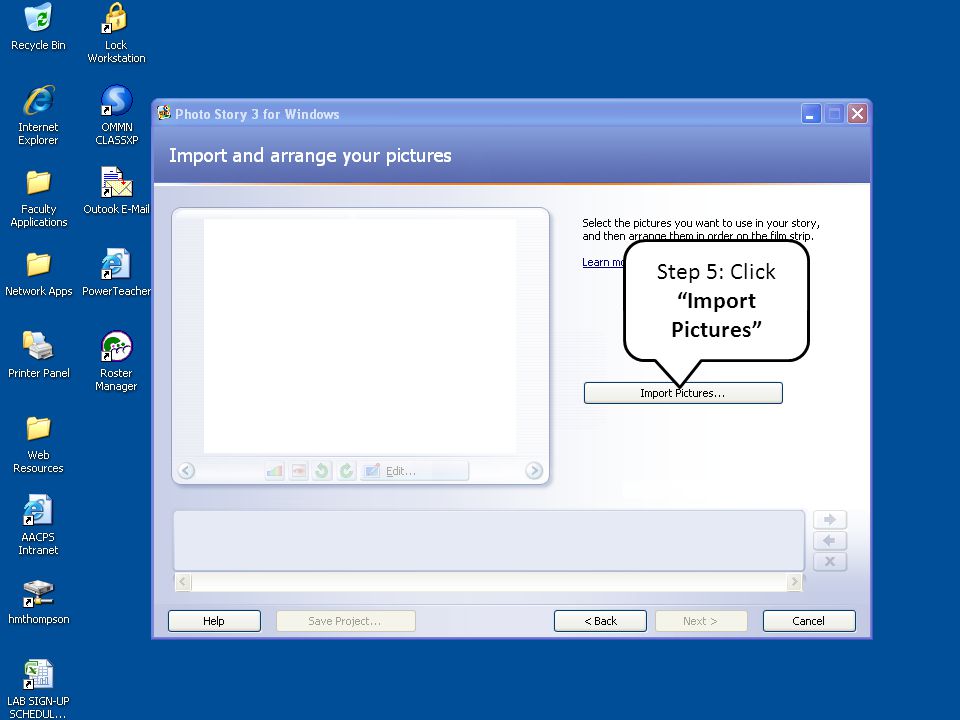Click the Save Project button
The image size is (960, 720).
pos(345,621)
